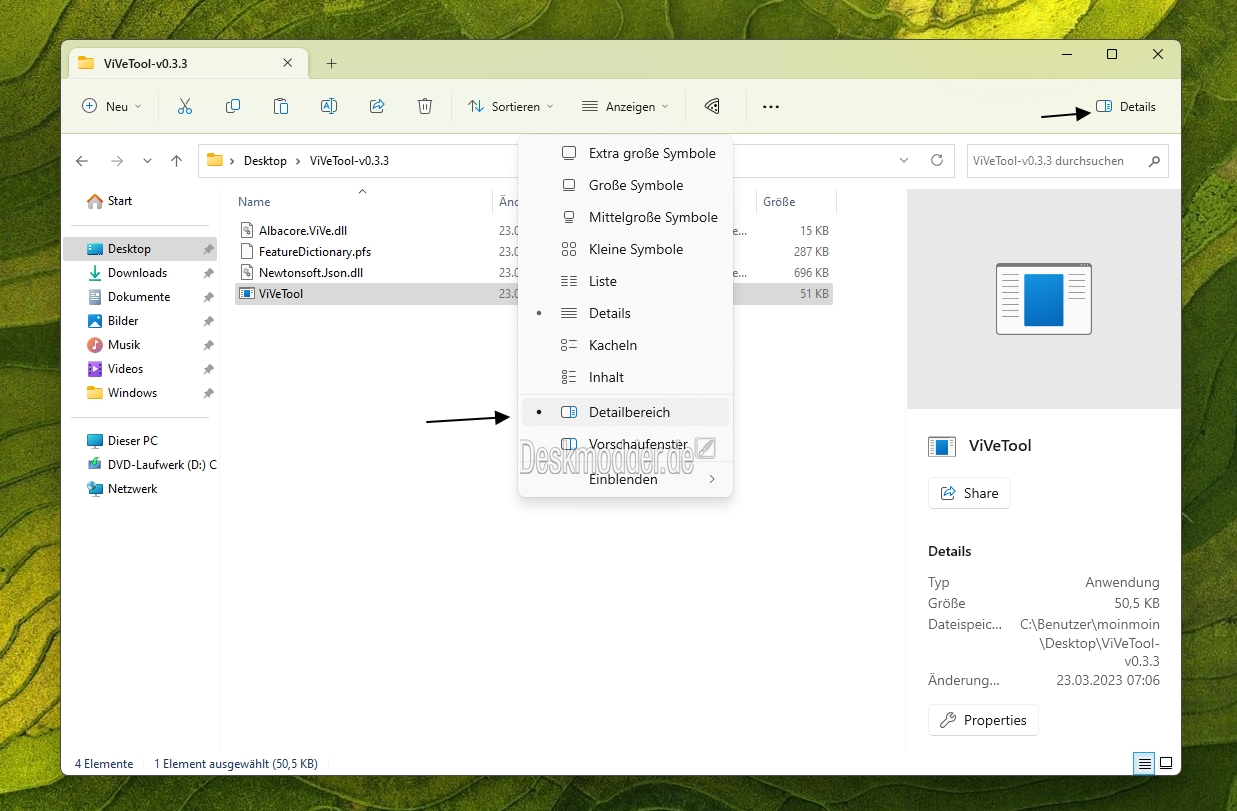Image resolution: width=1237 pixels, height=811 pixels.
Task: Select Kacheln view option
Action: pos(625,345)
